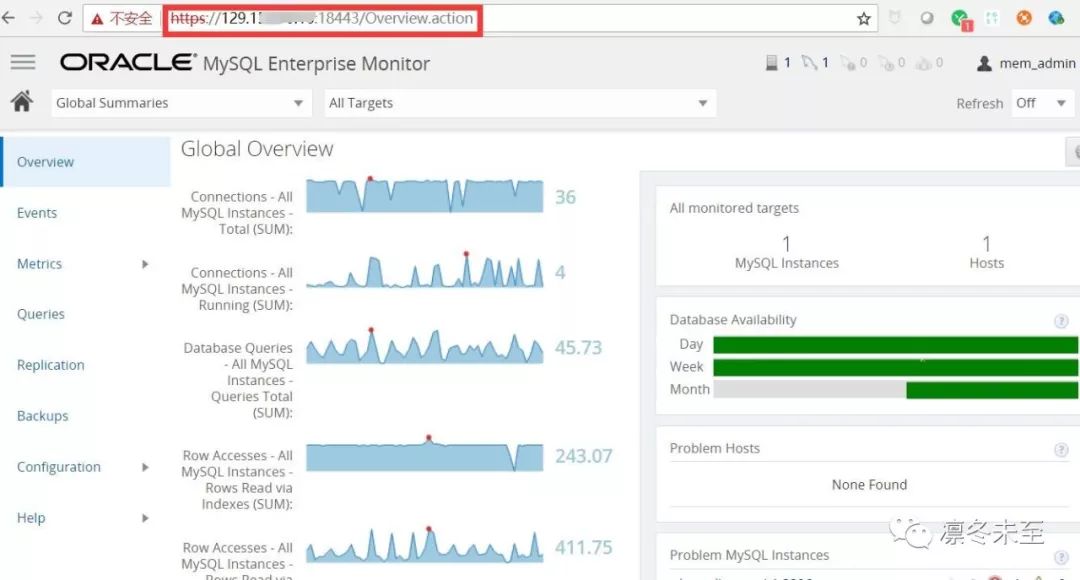Image resolution: width=1080 pixels, height=580 pixels.
Task: Bookmark this page with the star icon
Action: (864, 19)
